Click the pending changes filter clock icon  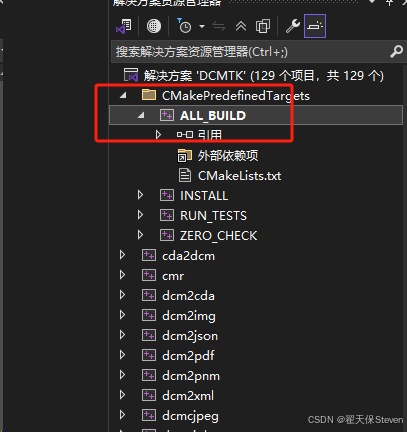click(x=184, y=26)
